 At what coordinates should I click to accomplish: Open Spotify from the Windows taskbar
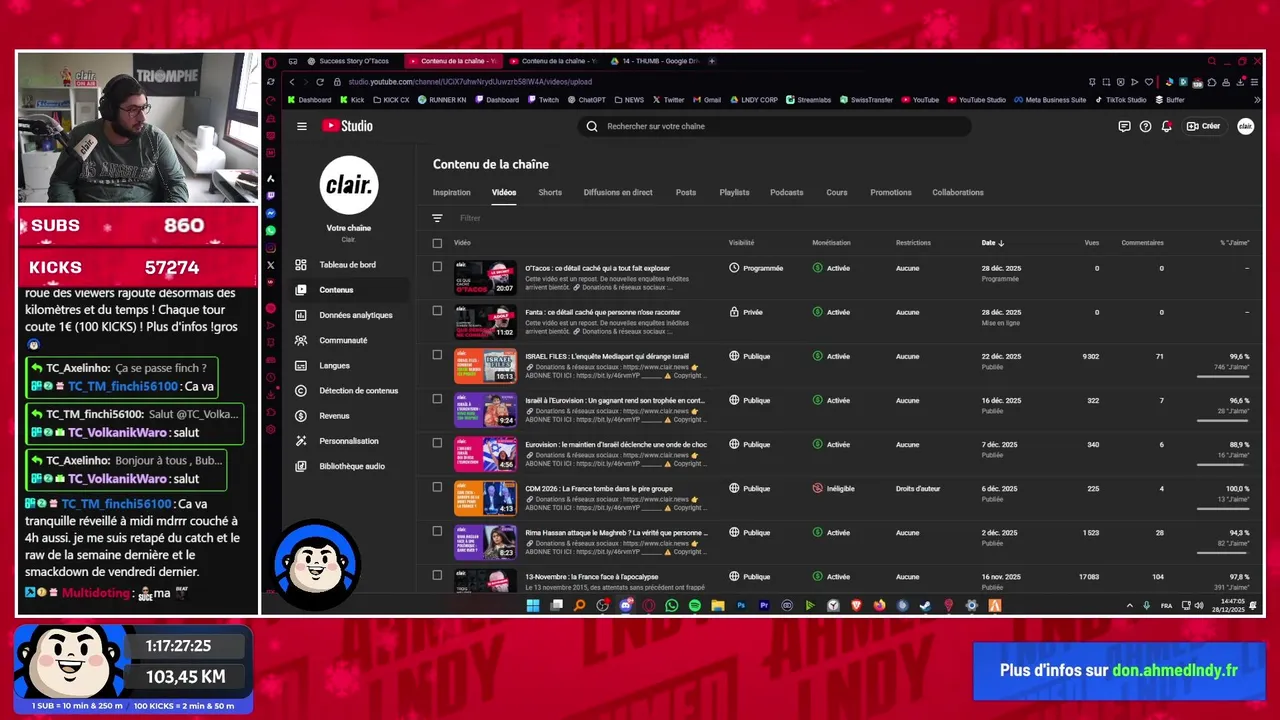pos(694,605)
